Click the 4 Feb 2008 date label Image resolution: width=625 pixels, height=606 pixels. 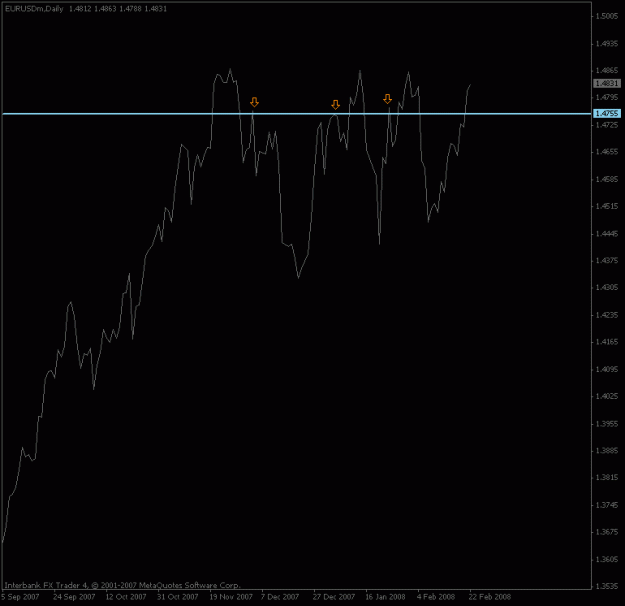436,597
